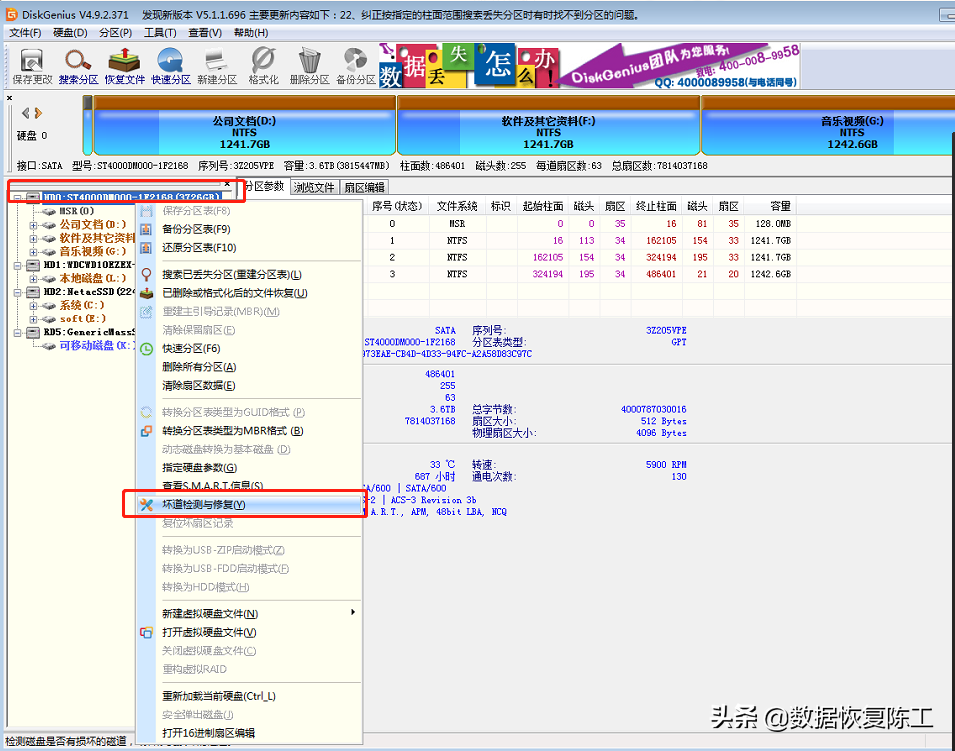Collapse the HD2 NetacSSD disk node
The height and width of the screenshot is (751, 955).
coord(18,292)
